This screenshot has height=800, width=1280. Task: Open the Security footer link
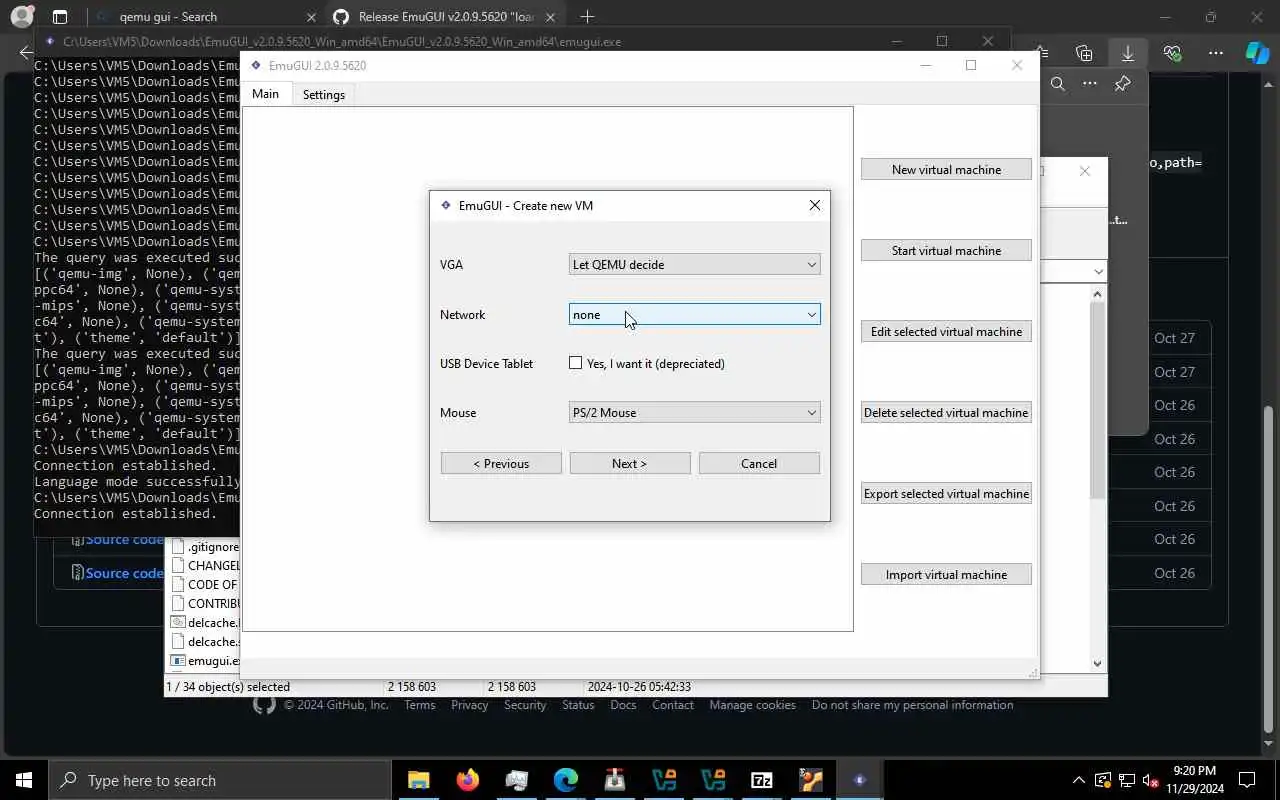[x=525, y=705]
